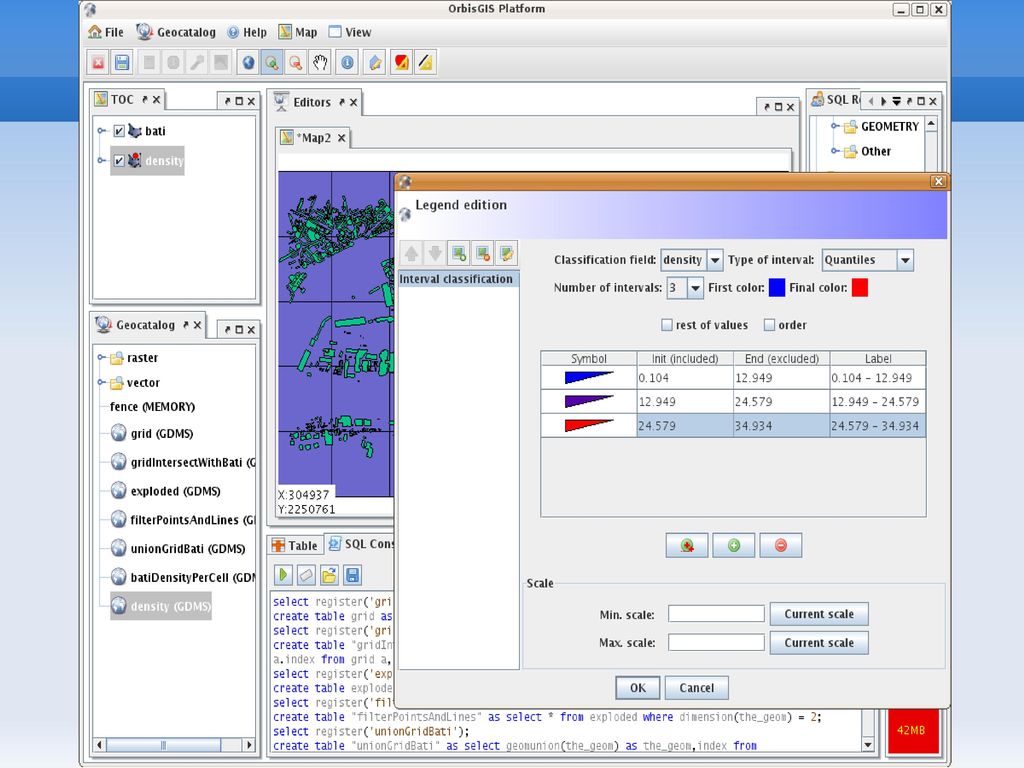Click the Max. scale input field
Image resolution: width=1024 pixels, height=768 pixels.
point(716,643)
